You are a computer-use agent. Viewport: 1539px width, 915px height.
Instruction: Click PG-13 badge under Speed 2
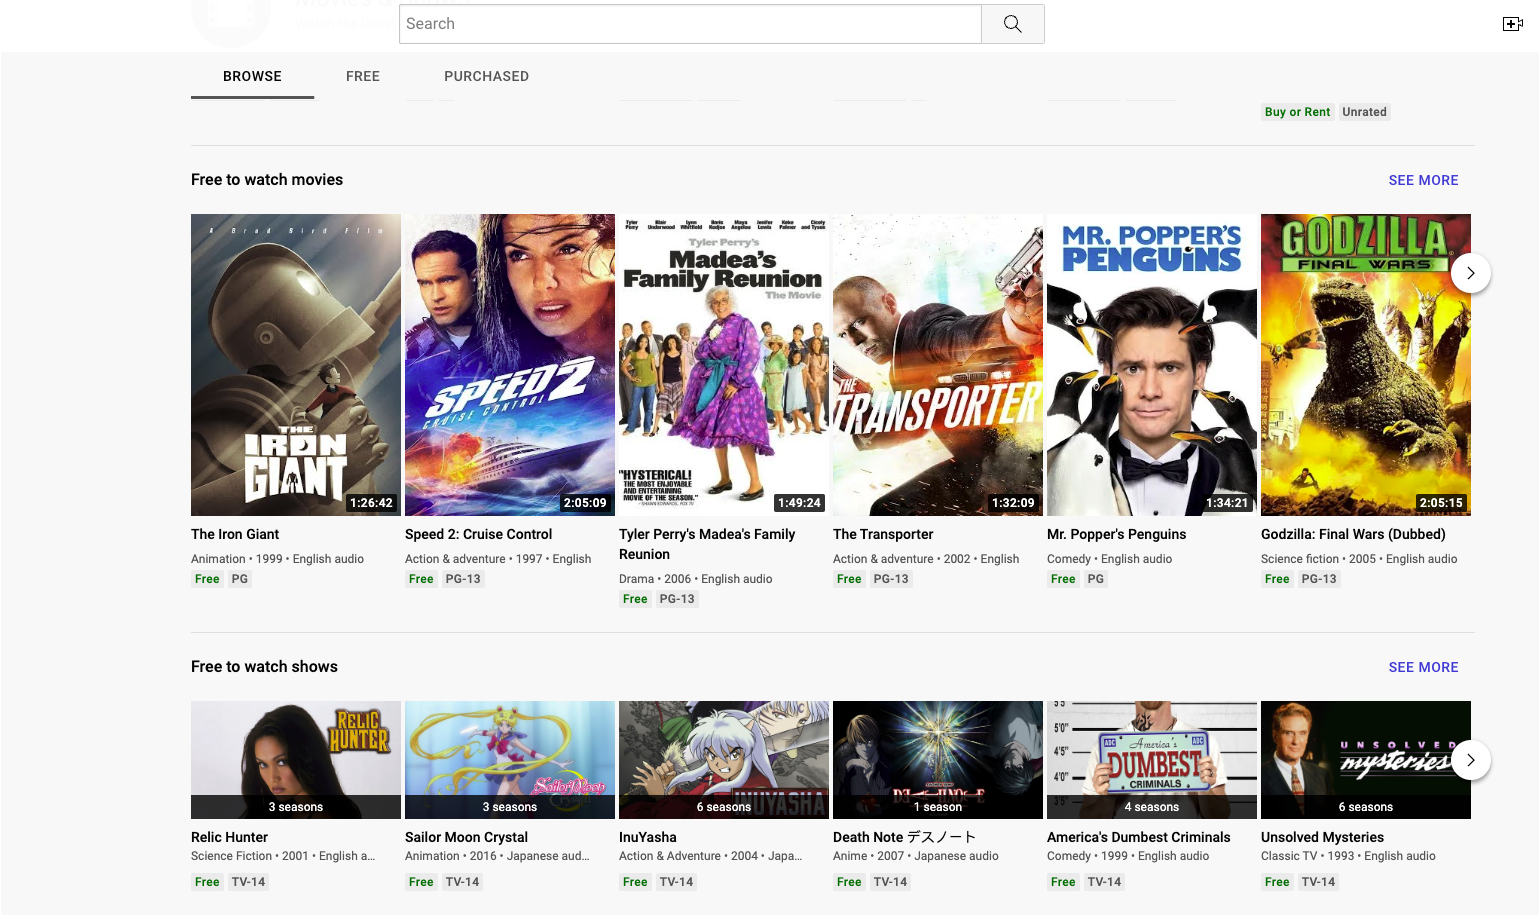point(463,579)
